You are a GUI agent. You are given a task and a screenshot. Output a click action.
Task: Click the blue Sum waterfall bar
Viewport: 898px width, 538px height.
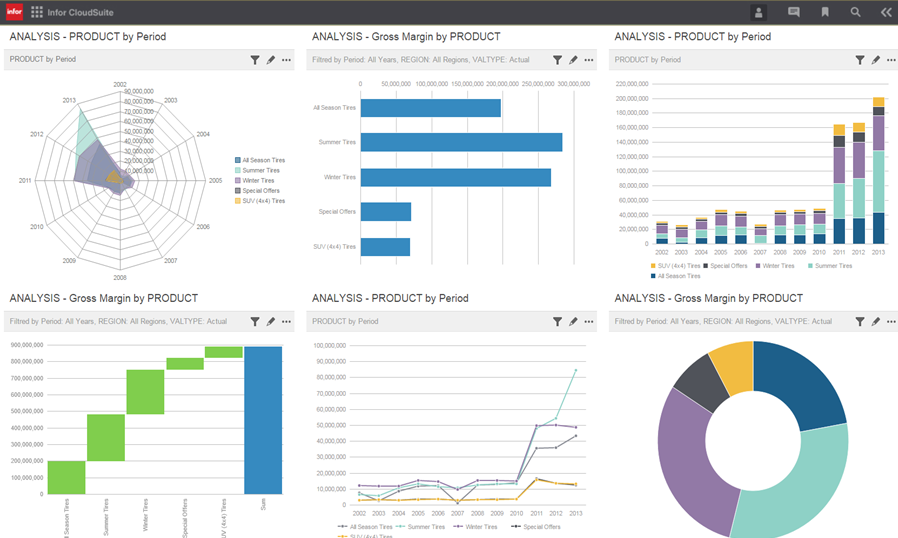(x=263, y=420)
